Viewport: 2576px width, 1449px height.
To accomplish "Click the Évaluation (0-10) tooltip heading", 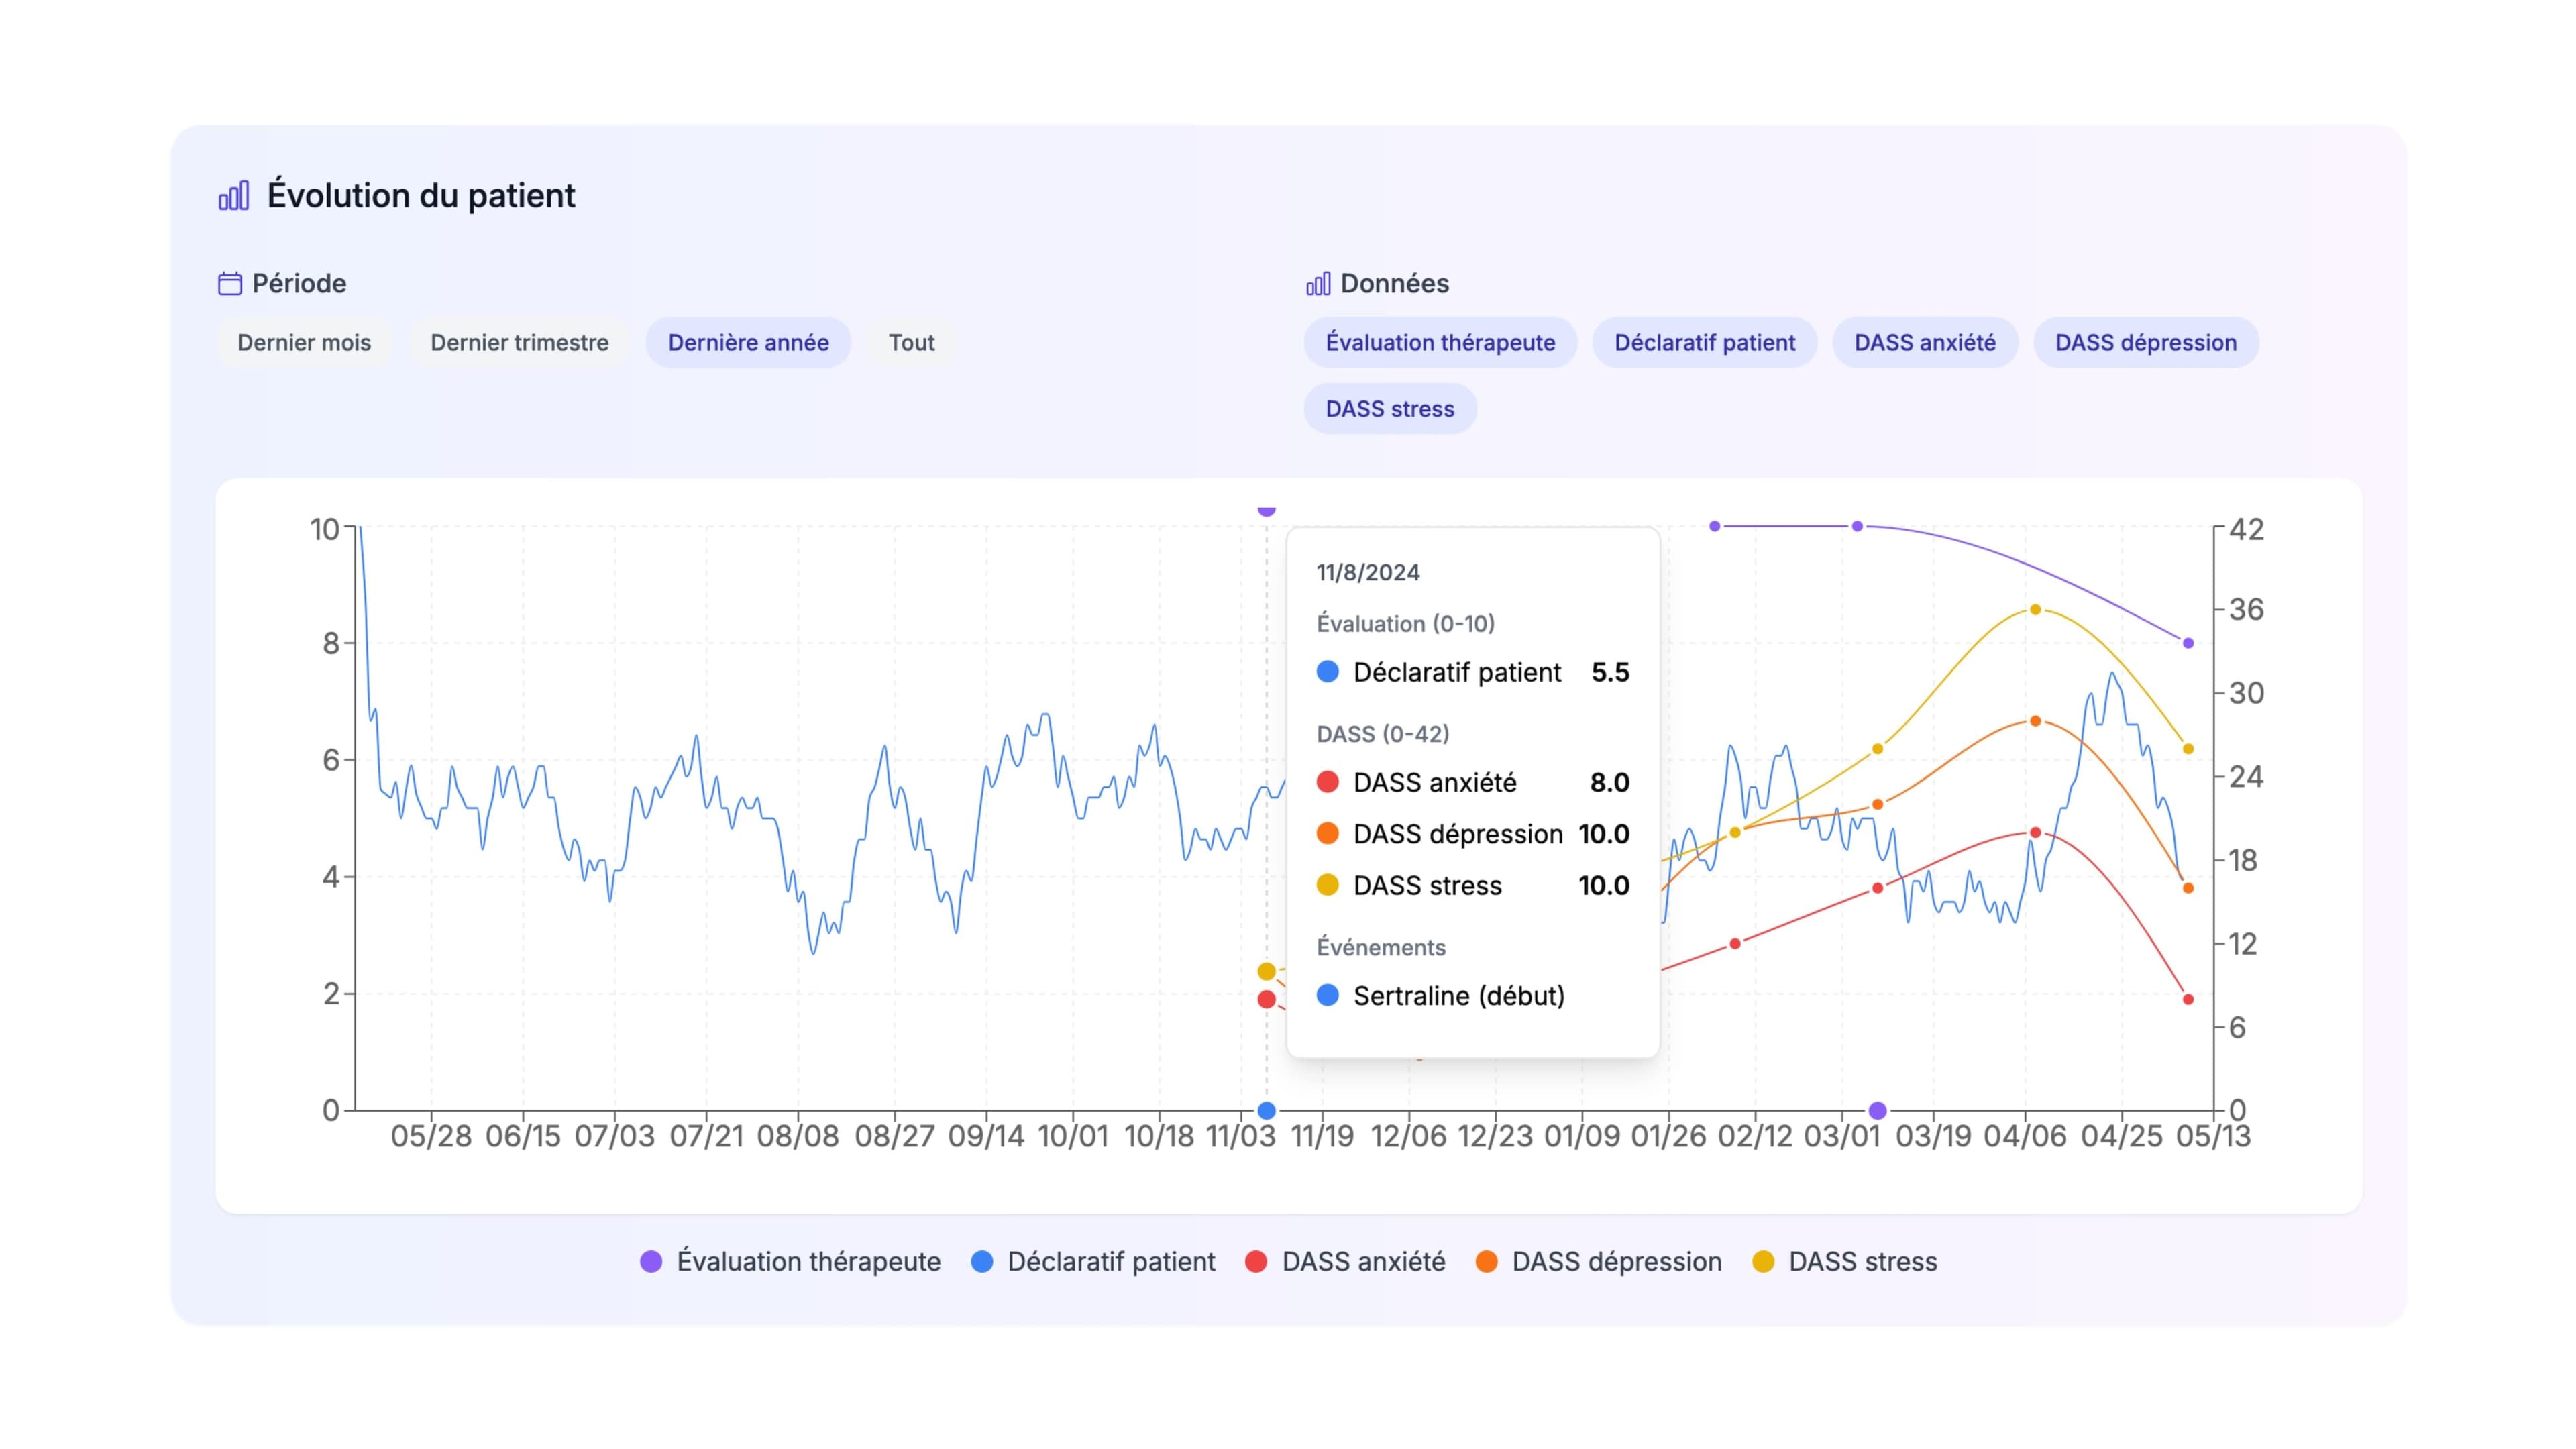I will [1405, 624].
